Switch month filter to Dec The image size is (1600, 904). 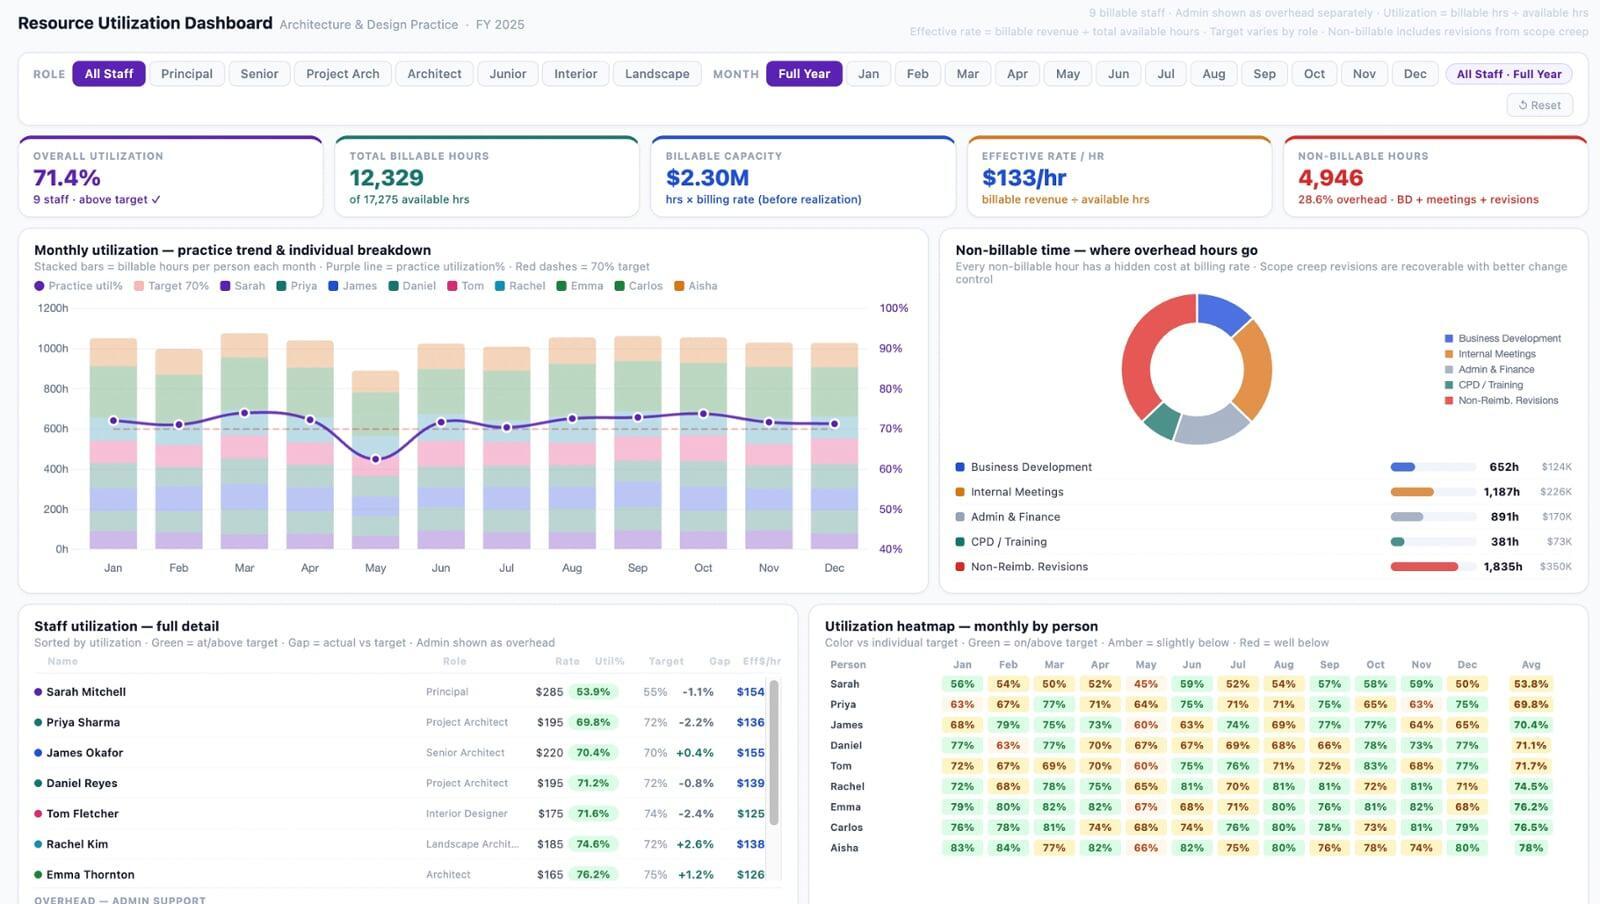(x=1414, y=74)
